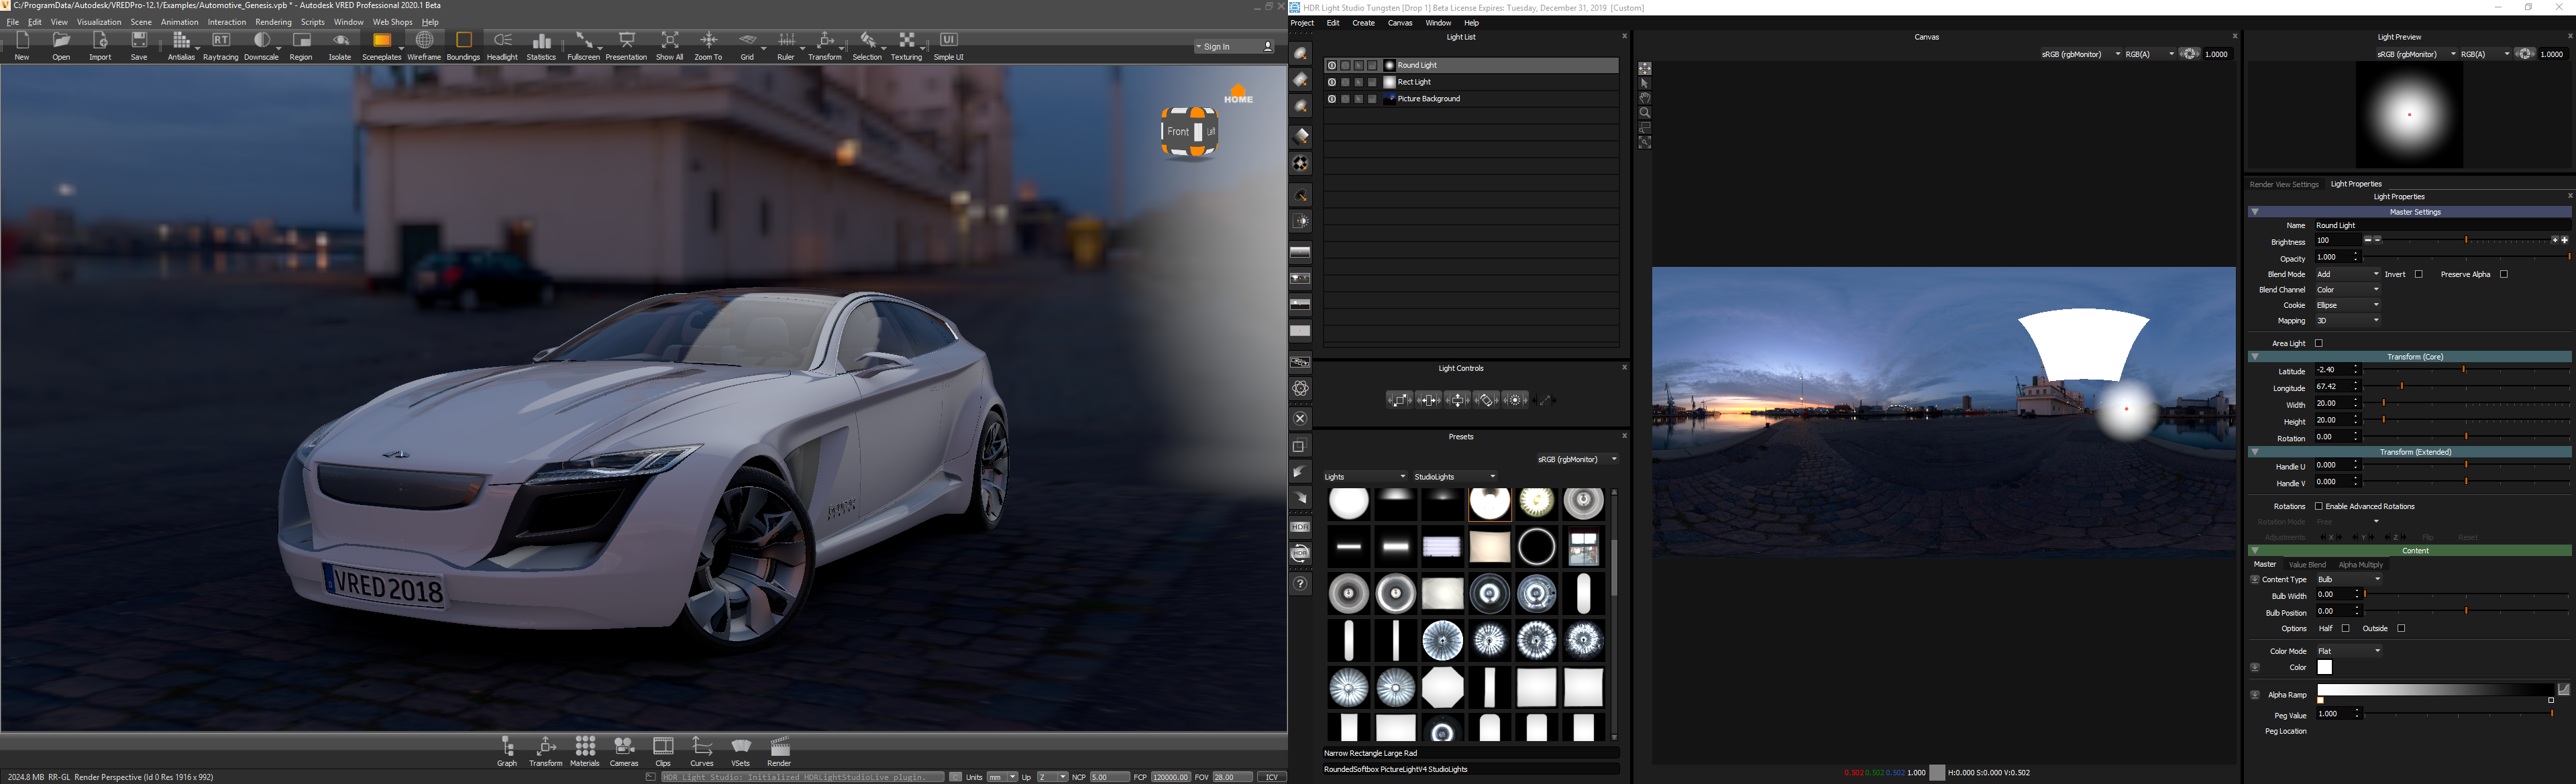Check the Area Light checkbox
The image size is (2576, 784).
[x=2319, y=343]
